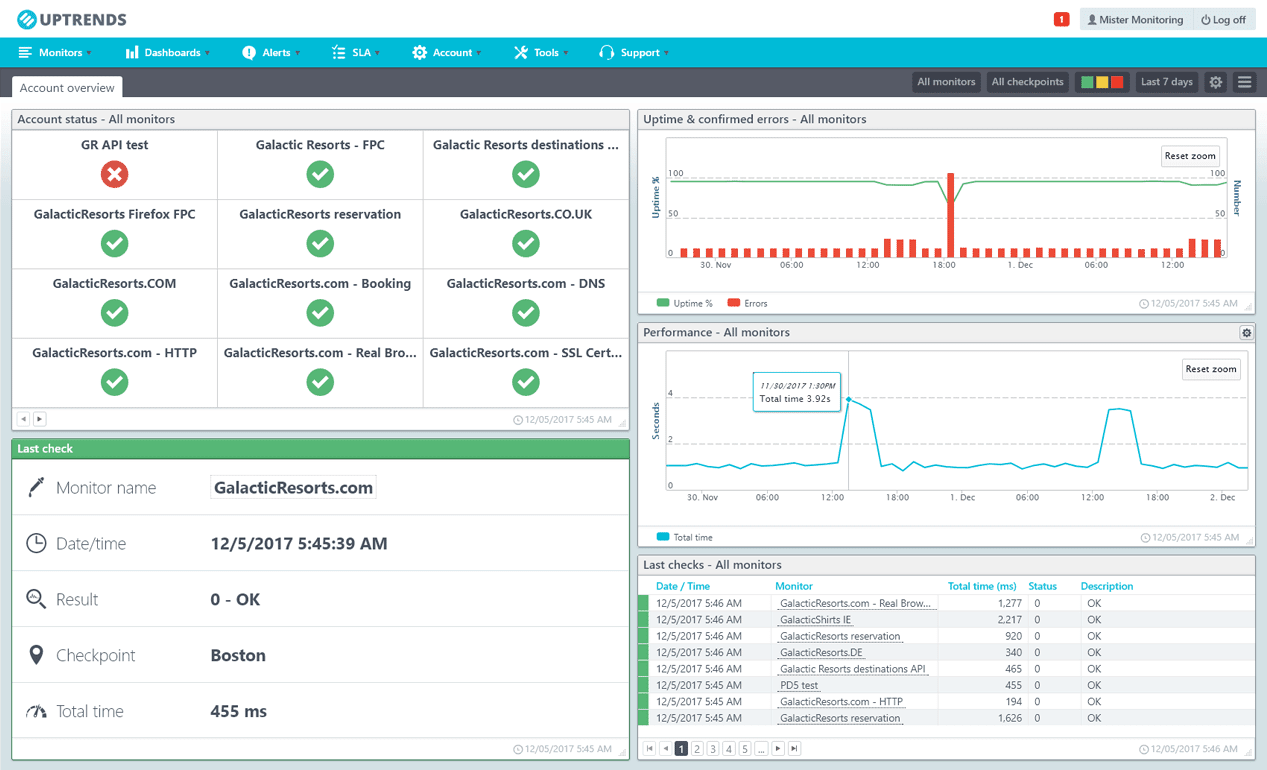Image resolution: width=1267 pixels, height=770 pixels.
Task: Click GalacticResorts reservation status check icon
Action: coord(320,243)
